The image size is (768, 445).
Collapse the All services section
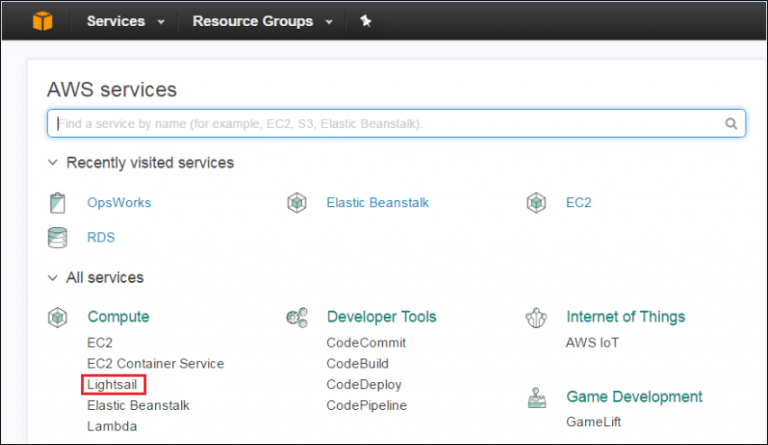[53, 278]
